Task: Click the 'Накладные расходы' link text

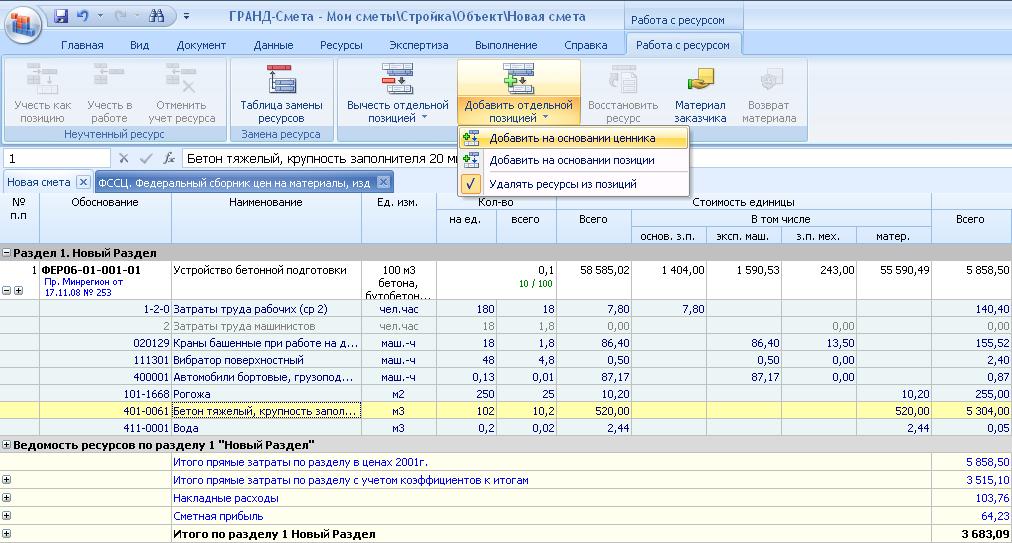Action: point(226,498)
